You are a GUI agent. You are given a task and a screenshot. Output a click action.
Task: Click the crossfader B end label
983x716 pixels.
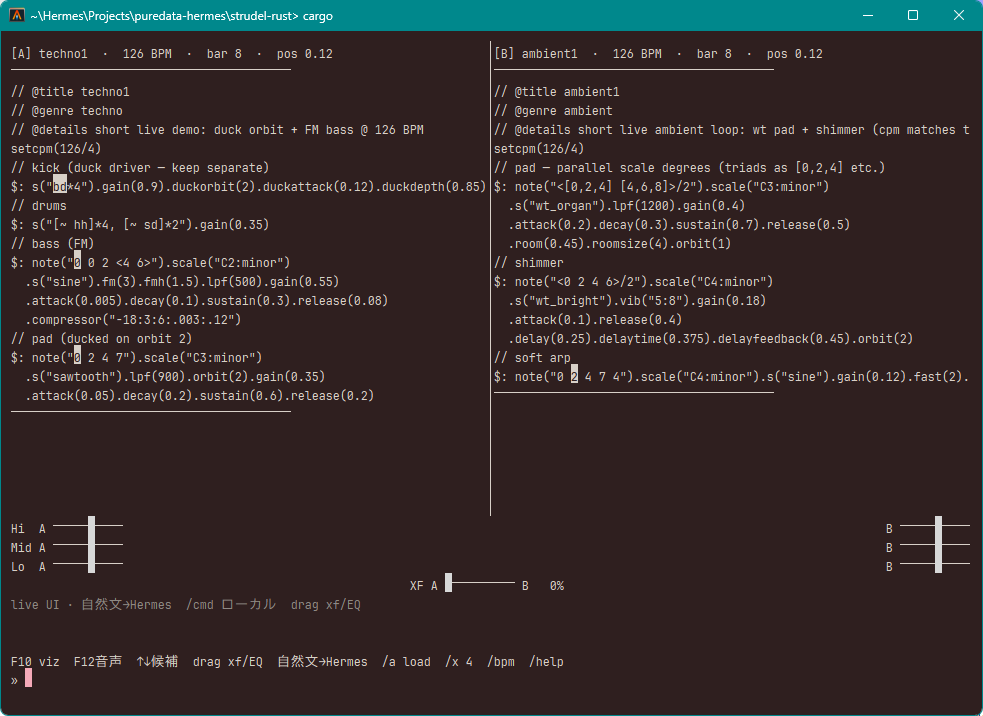coord(525,586)
